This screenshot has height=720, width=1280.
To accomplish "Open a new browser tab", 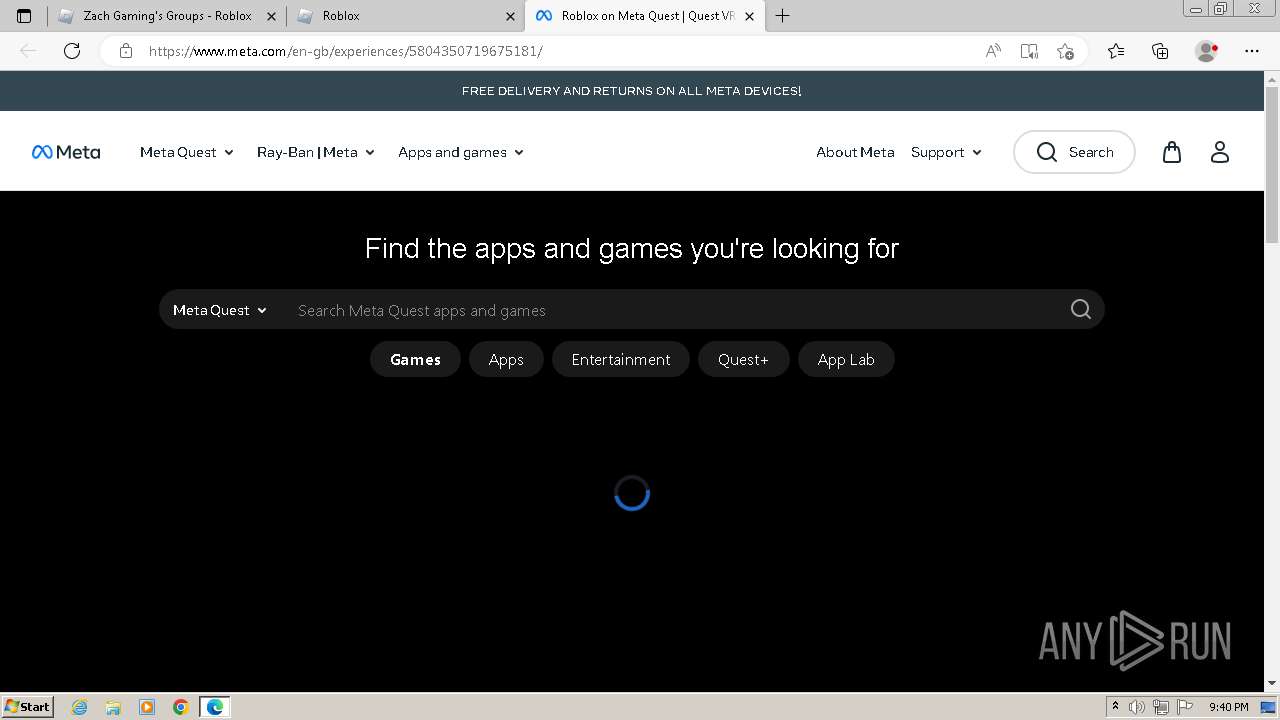I will [783, 16].
